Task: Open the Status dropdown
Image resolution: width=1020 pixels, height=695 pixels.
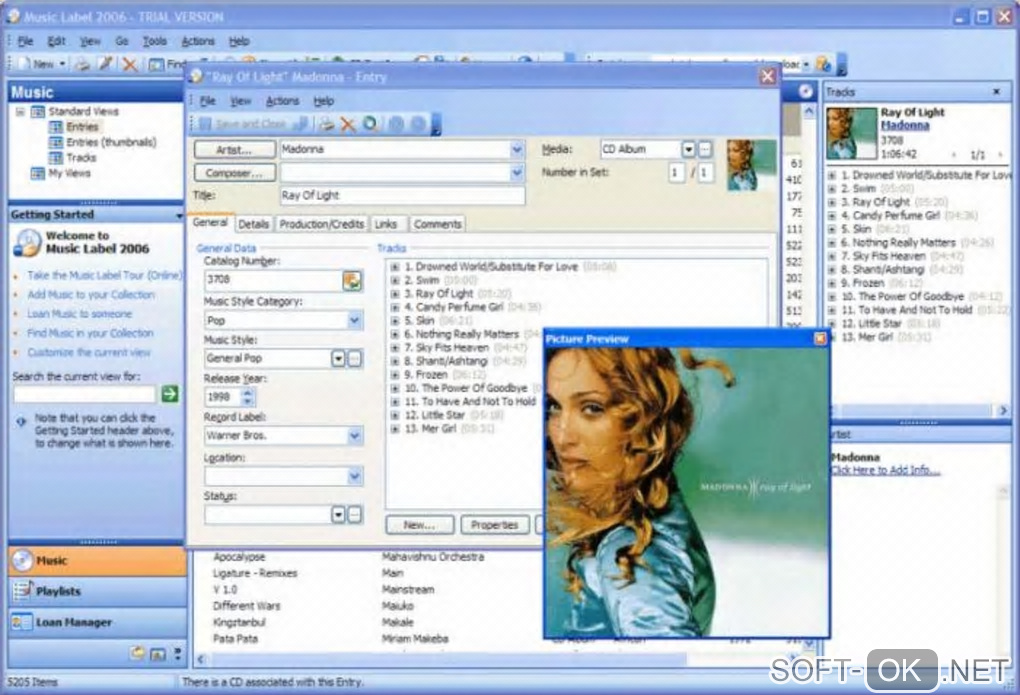Action: pos(338,515)
